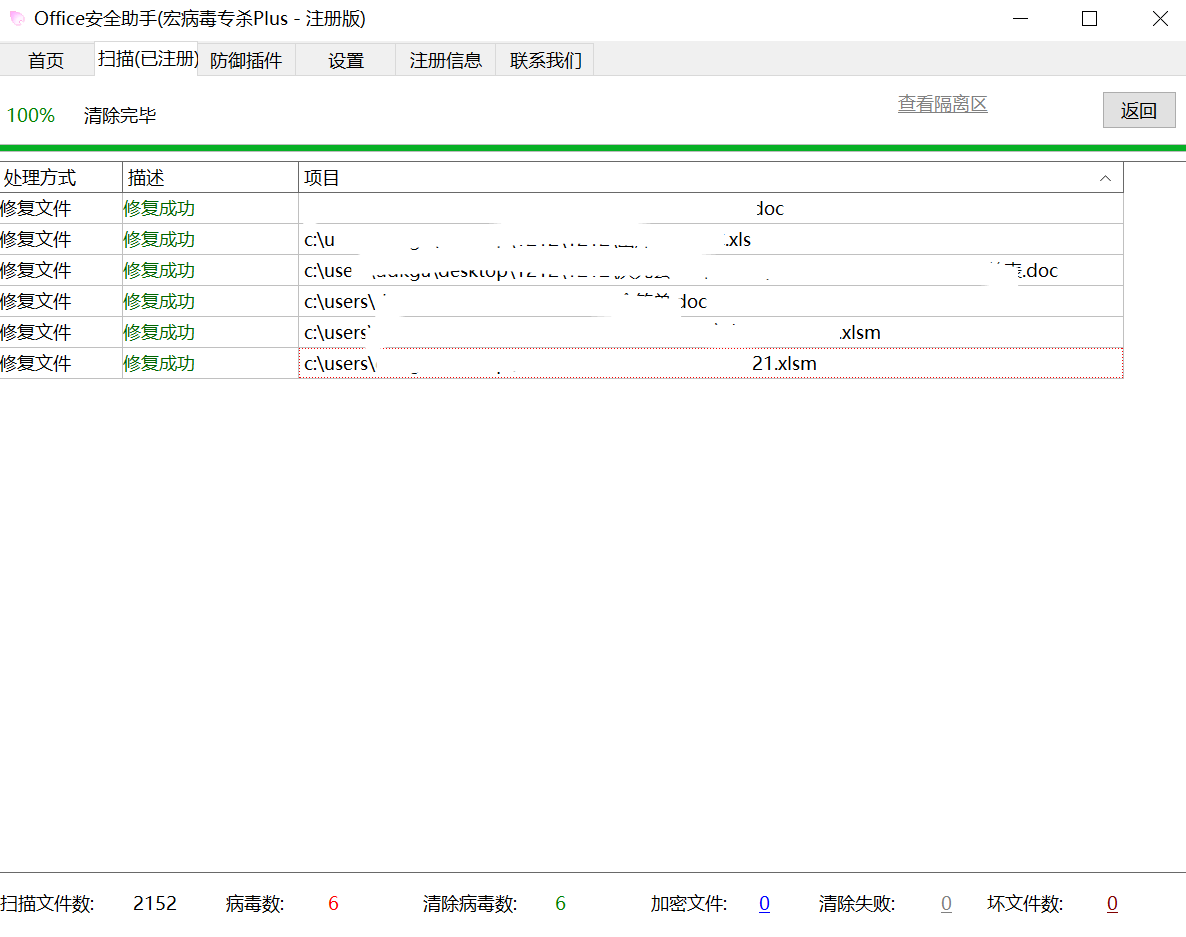Click the 加密文件 count link
This screenshot has height=937, width=1186.
click(x=764, y=904)
